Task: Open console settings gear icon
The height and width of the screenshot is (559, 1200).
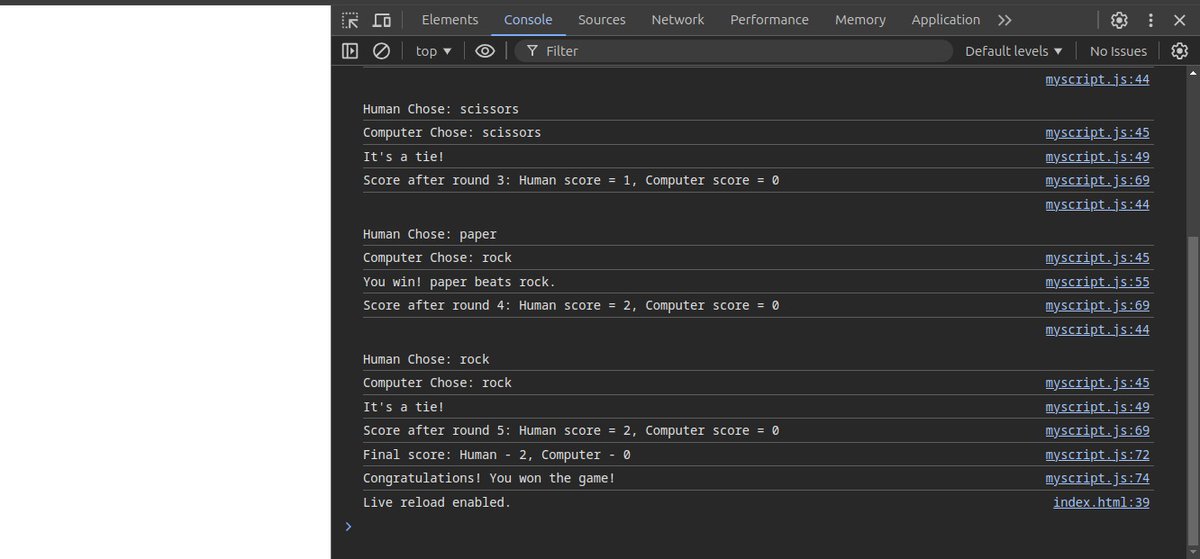Action: tap(1180, 51)
